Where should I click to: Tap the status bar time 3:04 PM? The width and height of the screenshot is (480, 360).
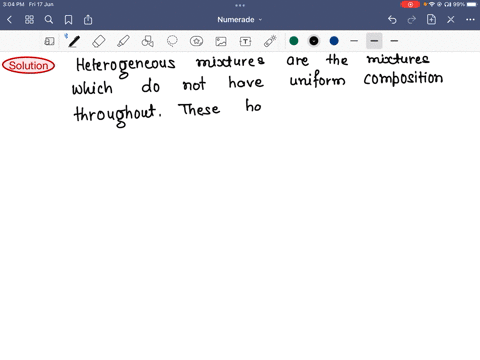click(x=13, y=4)
